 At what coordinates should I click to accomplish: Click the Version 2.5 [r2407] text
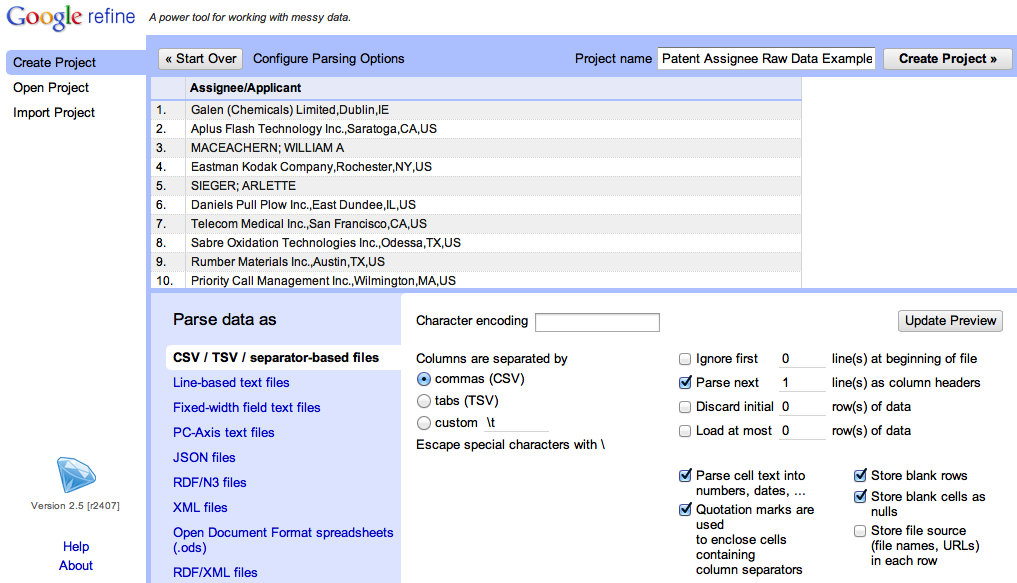point(75,505)
